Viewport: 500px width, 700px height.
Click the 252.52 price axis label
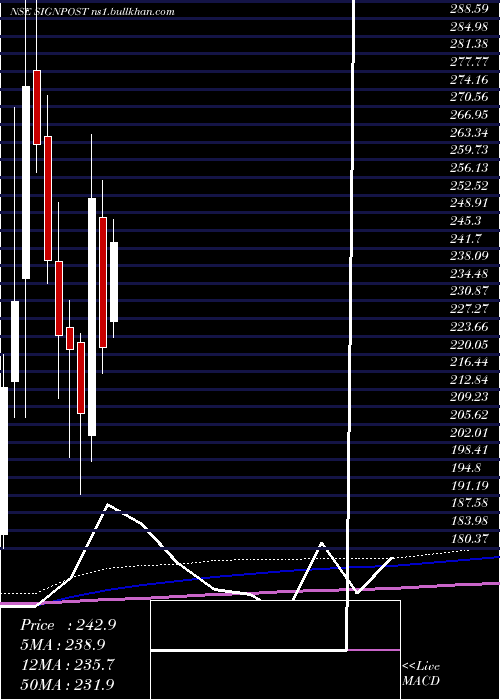469,185
